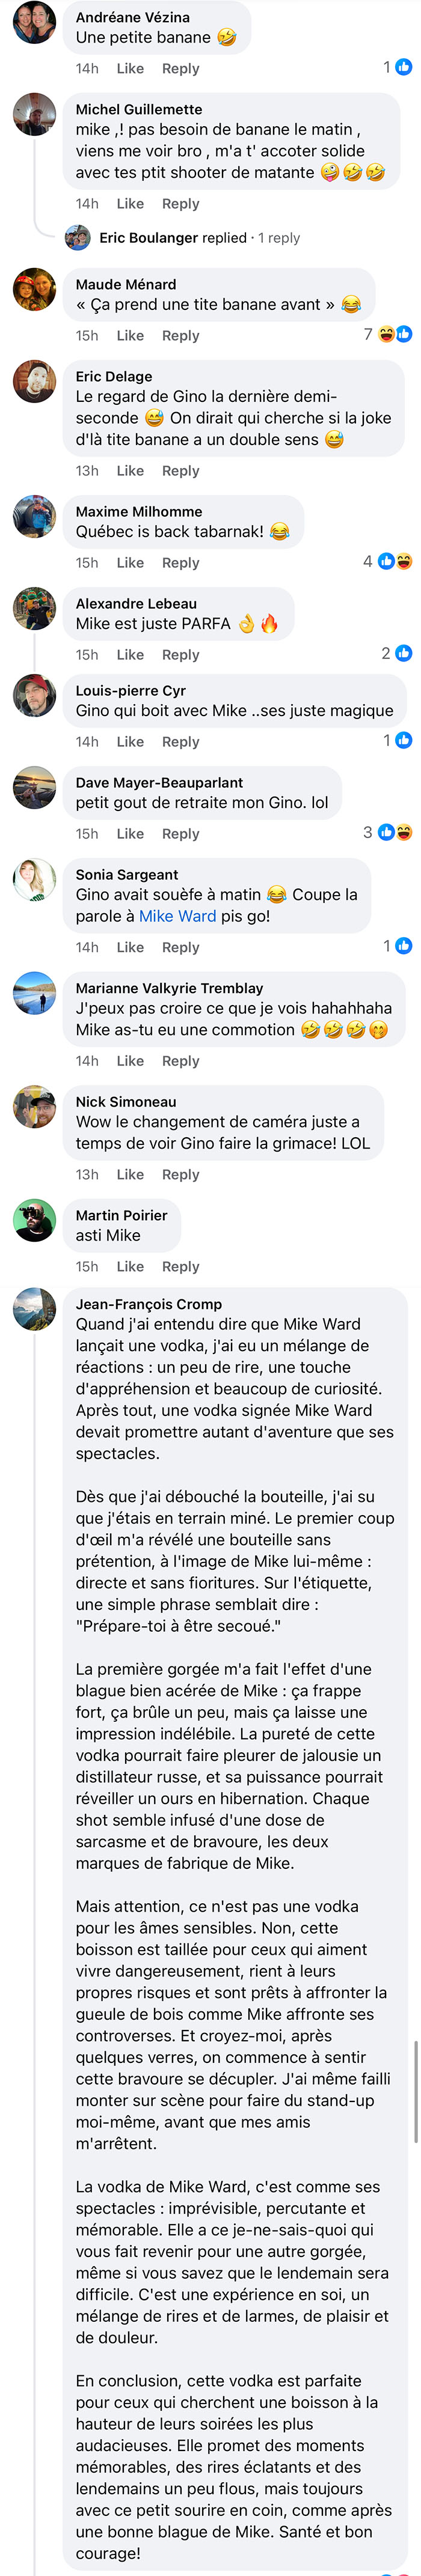
Task: Open Eric Boulanger's small reply avatar
Action: coord(78,238)
